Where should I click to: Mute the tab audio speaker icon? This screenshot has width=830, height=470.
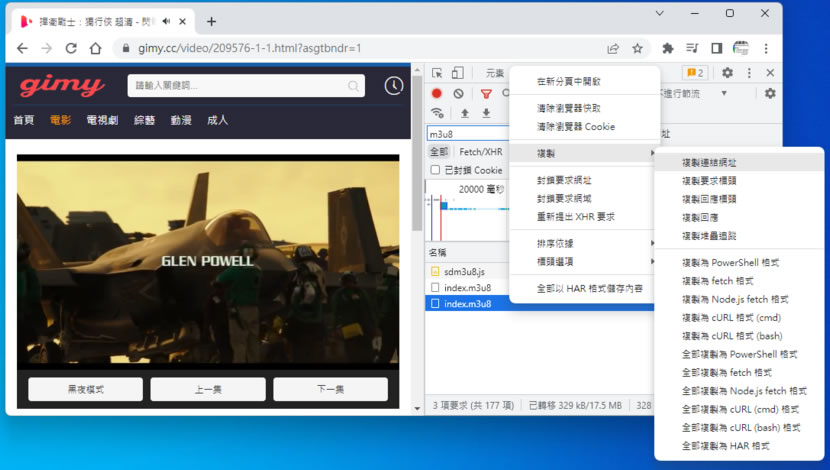(167, 21)
